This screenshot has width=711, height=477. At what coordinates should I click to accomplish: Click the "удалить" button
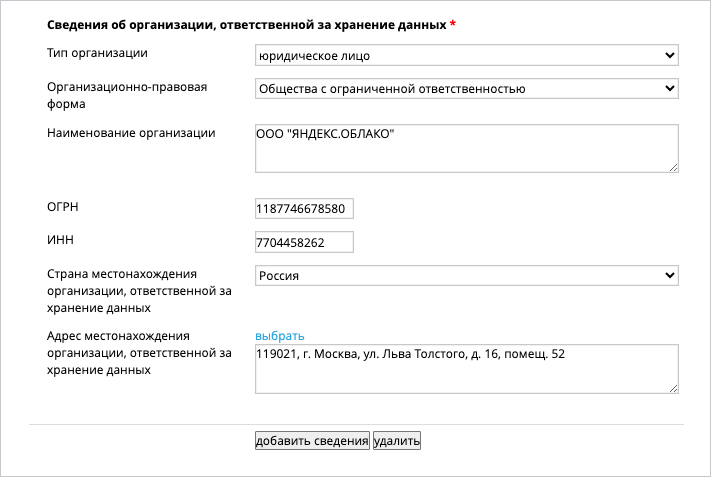pyautogui.click(x=397, y=441)
